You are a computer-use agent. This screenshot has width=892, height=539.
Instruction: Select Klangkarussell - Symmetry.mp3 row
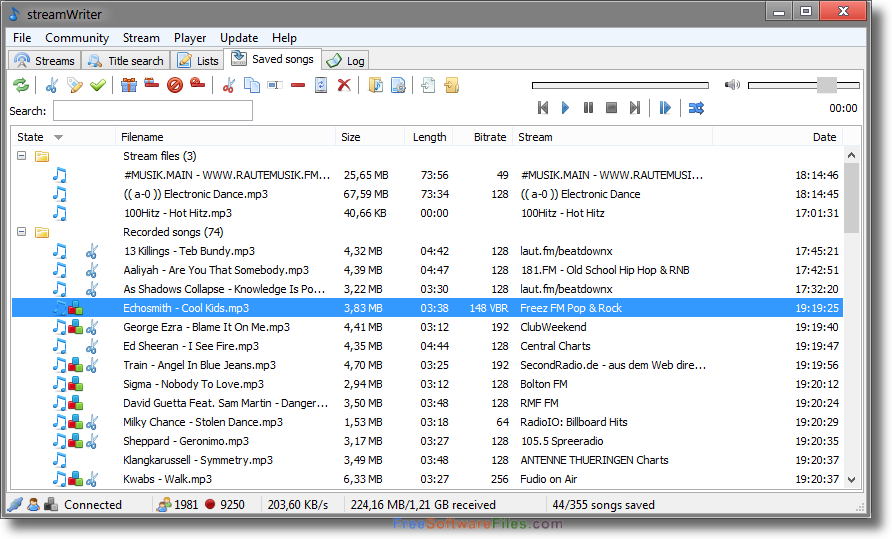pos(427,460)
